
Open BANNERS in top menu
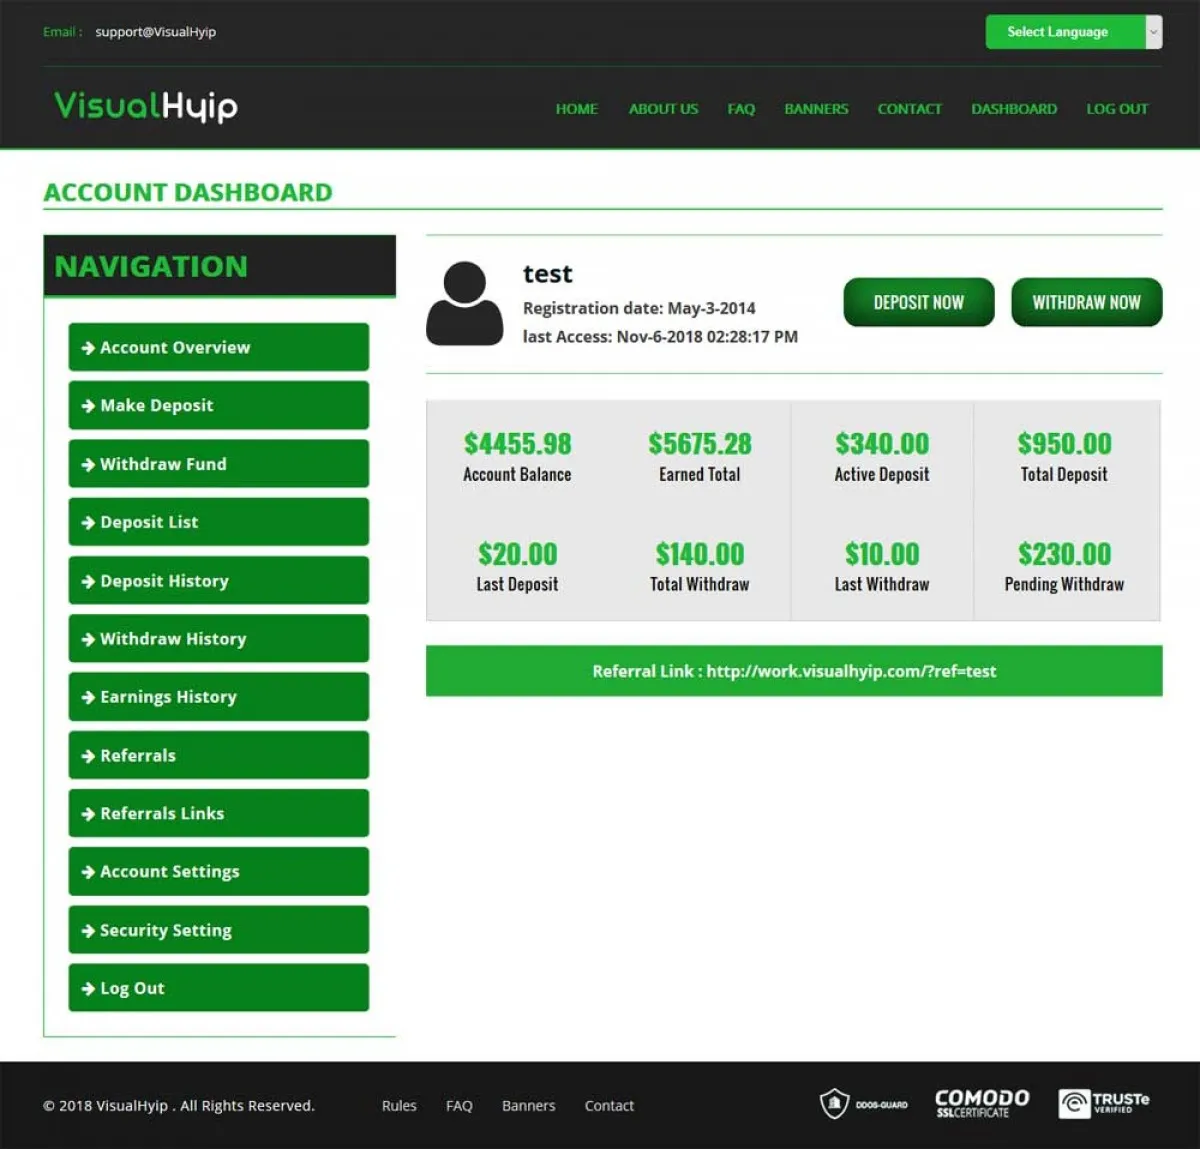pyautogui.click(x=816, y=109)
